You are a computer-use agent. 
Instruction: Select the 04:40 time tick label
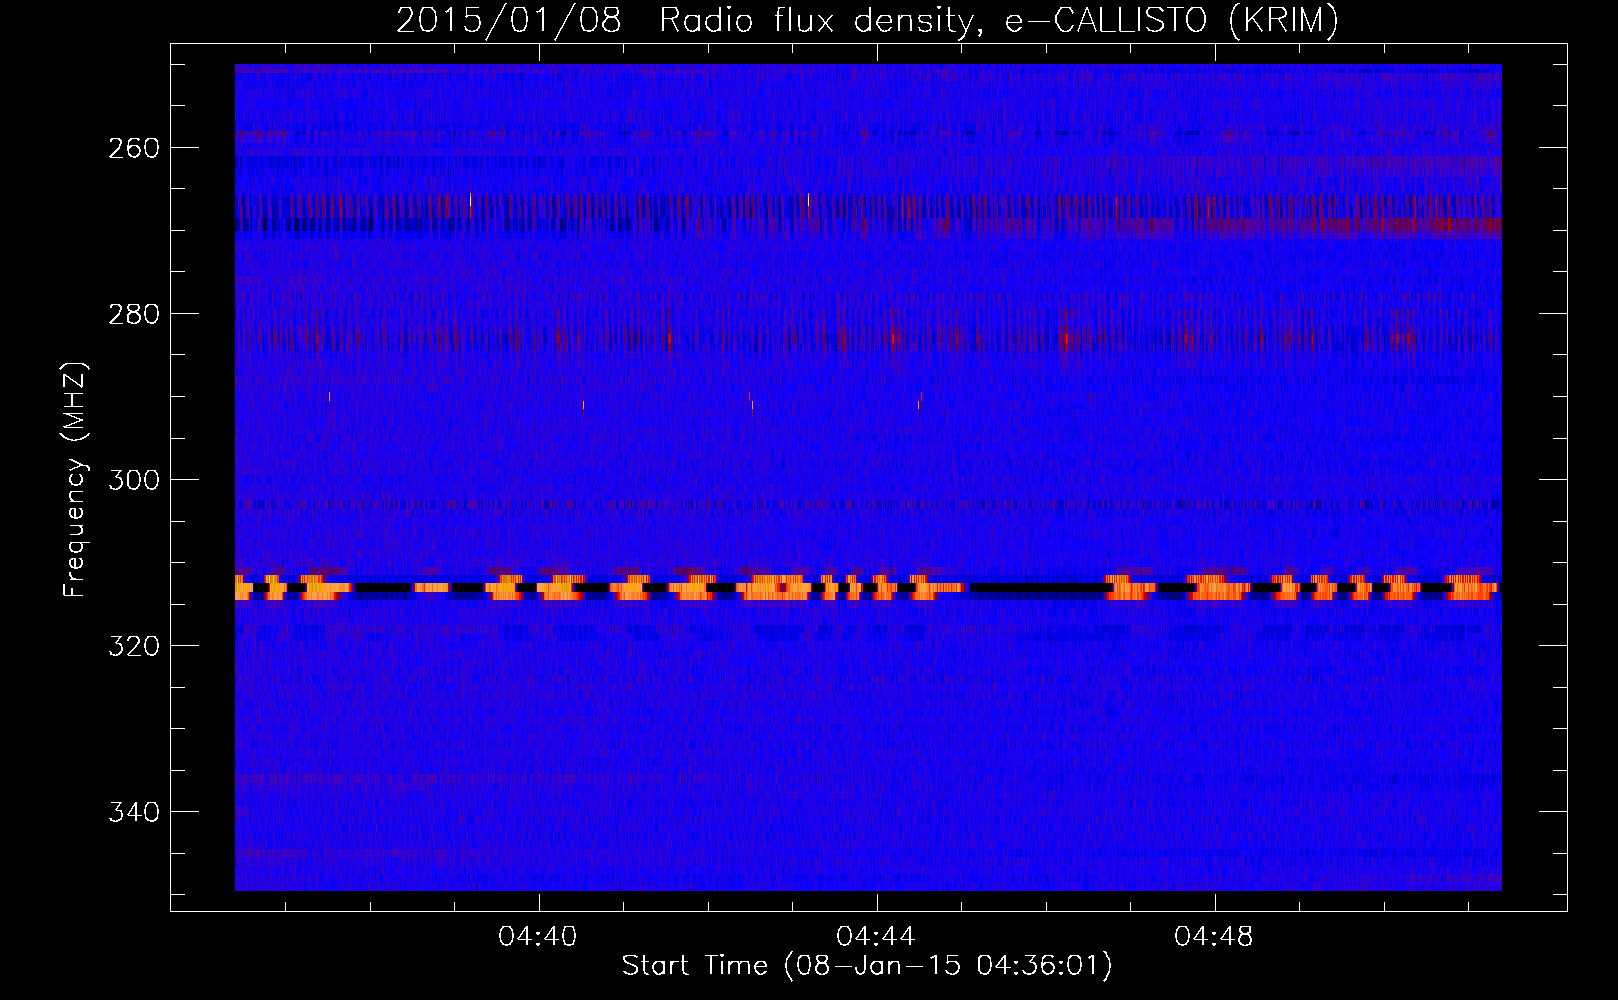538,937
